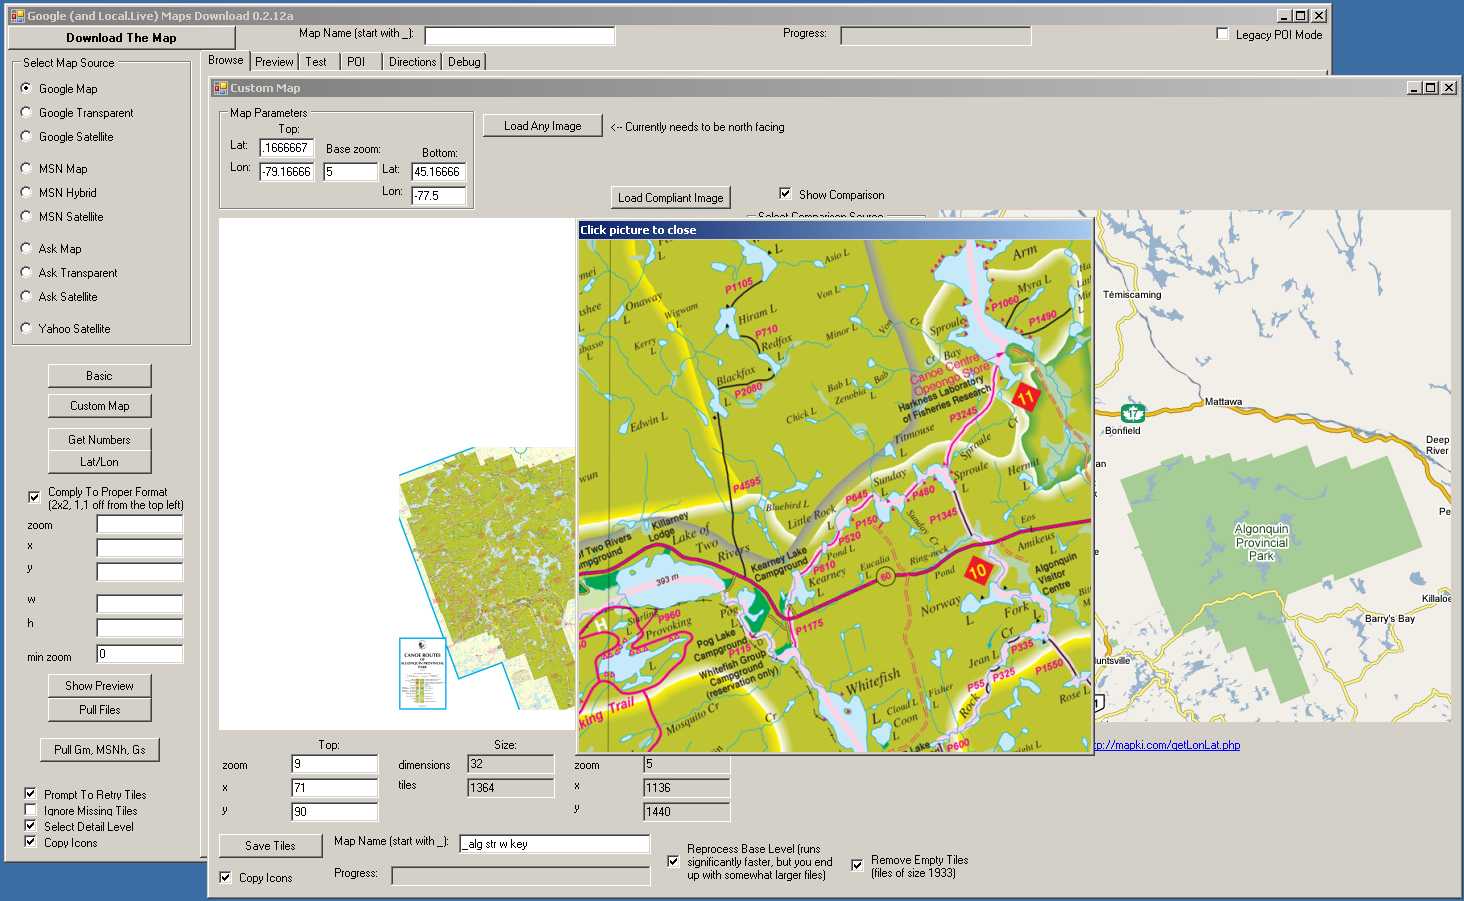Screen dimensions: 1464x901
Task: Click the min zoom input field
Action: [139, 654]
